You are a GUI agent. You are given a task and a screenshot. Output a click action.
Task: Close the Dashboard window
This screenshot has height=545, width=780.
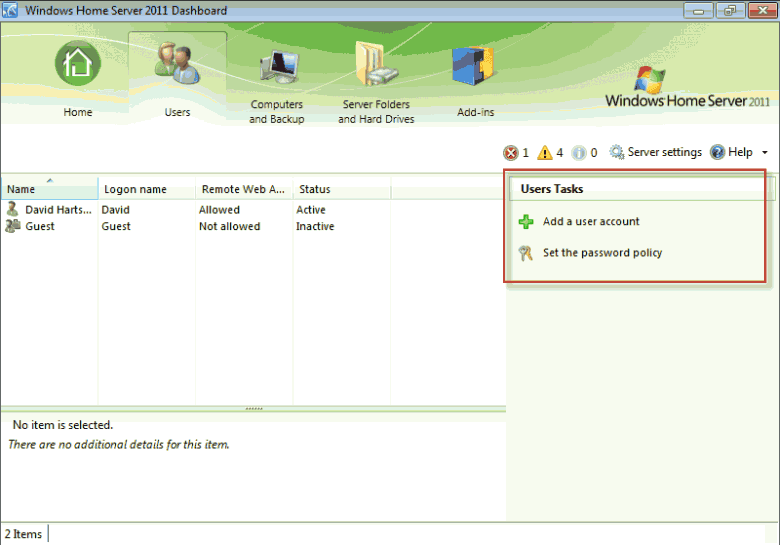[763, 10]
